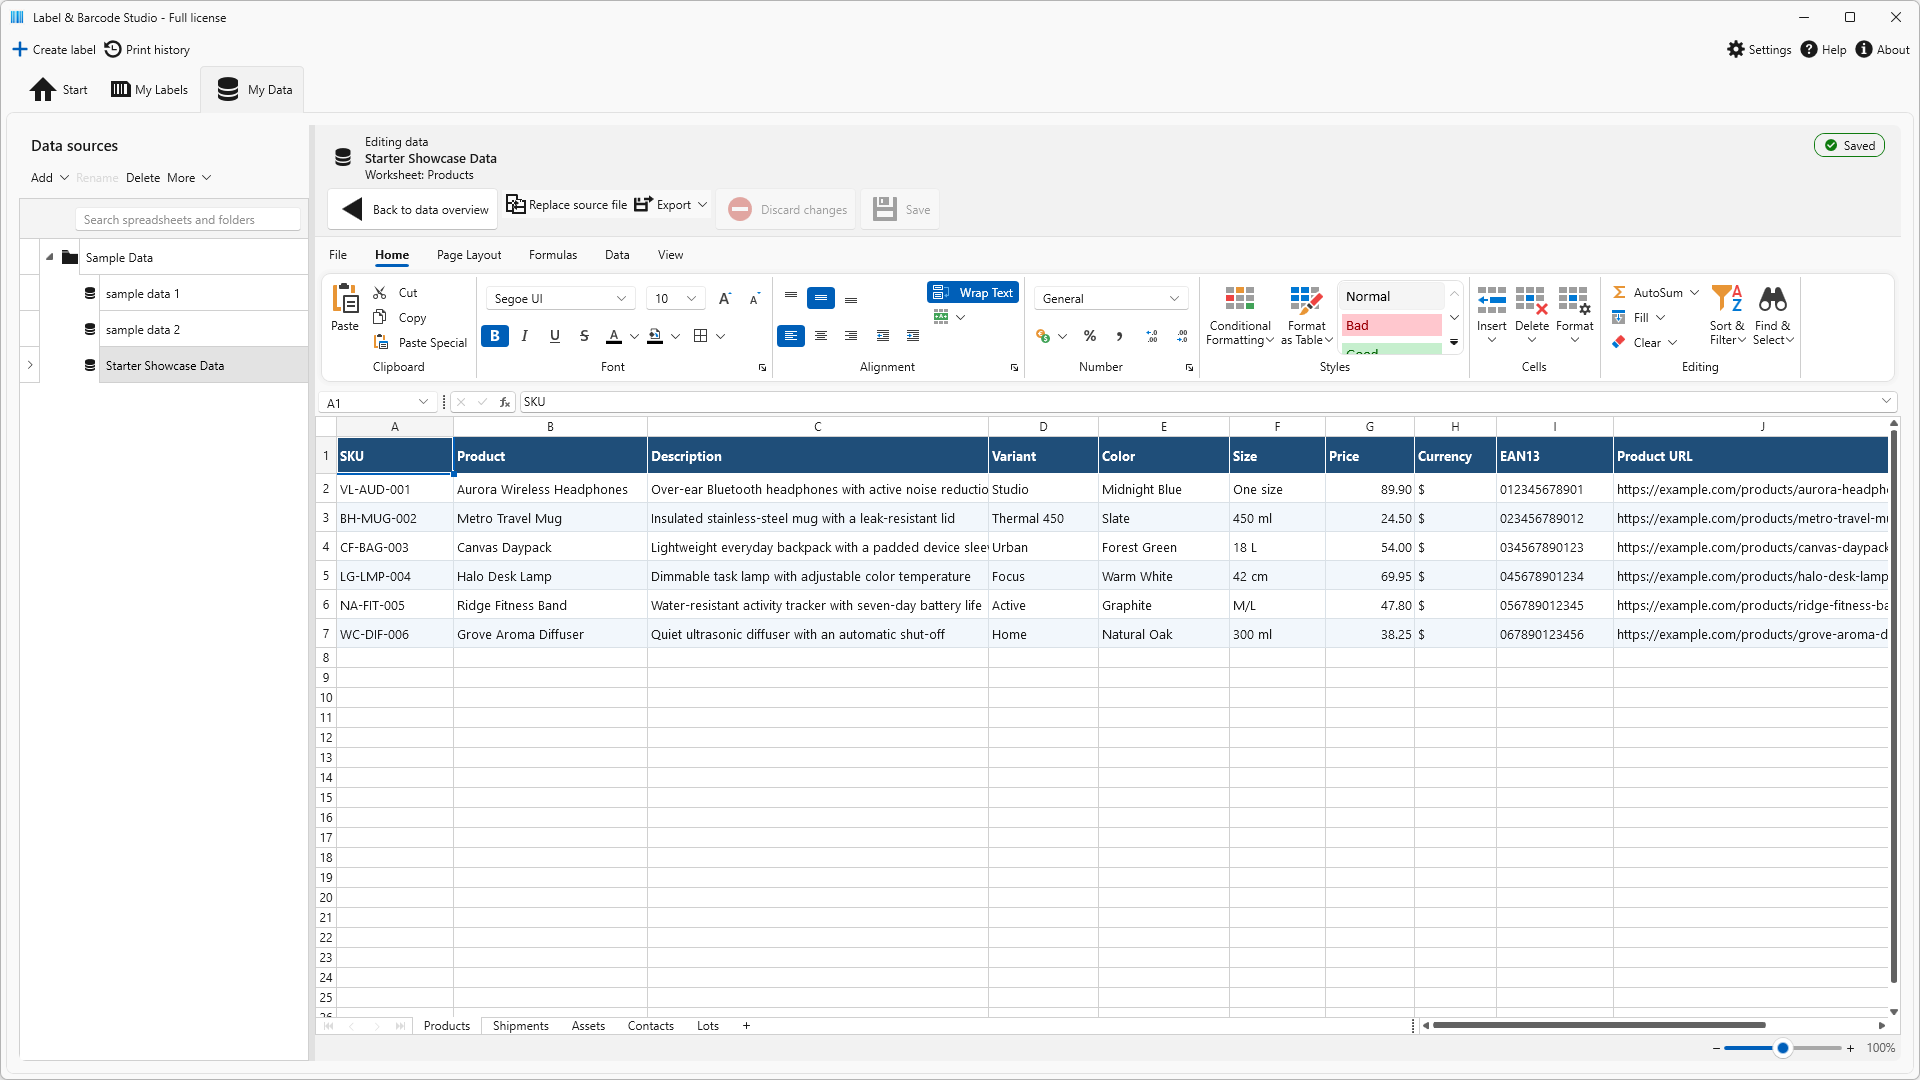The image size is (1920, 1080).
Task: Toggle Wrap Text
Action: click(x=973, y=293)
